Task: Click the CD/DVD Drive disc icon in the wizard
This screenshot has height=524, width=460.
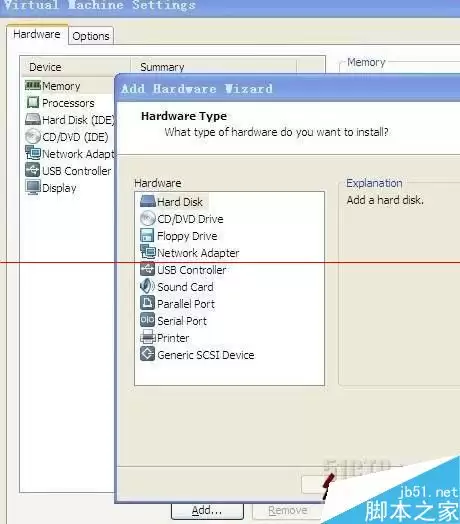Action: (147, 218)
